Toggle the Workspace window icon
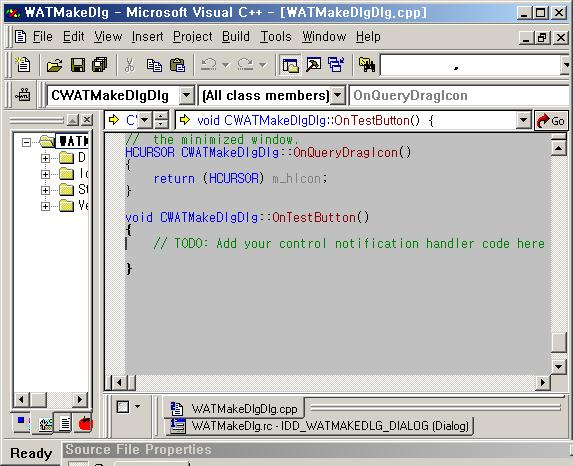This screenshot has height=466, width=573. point(290,65)
